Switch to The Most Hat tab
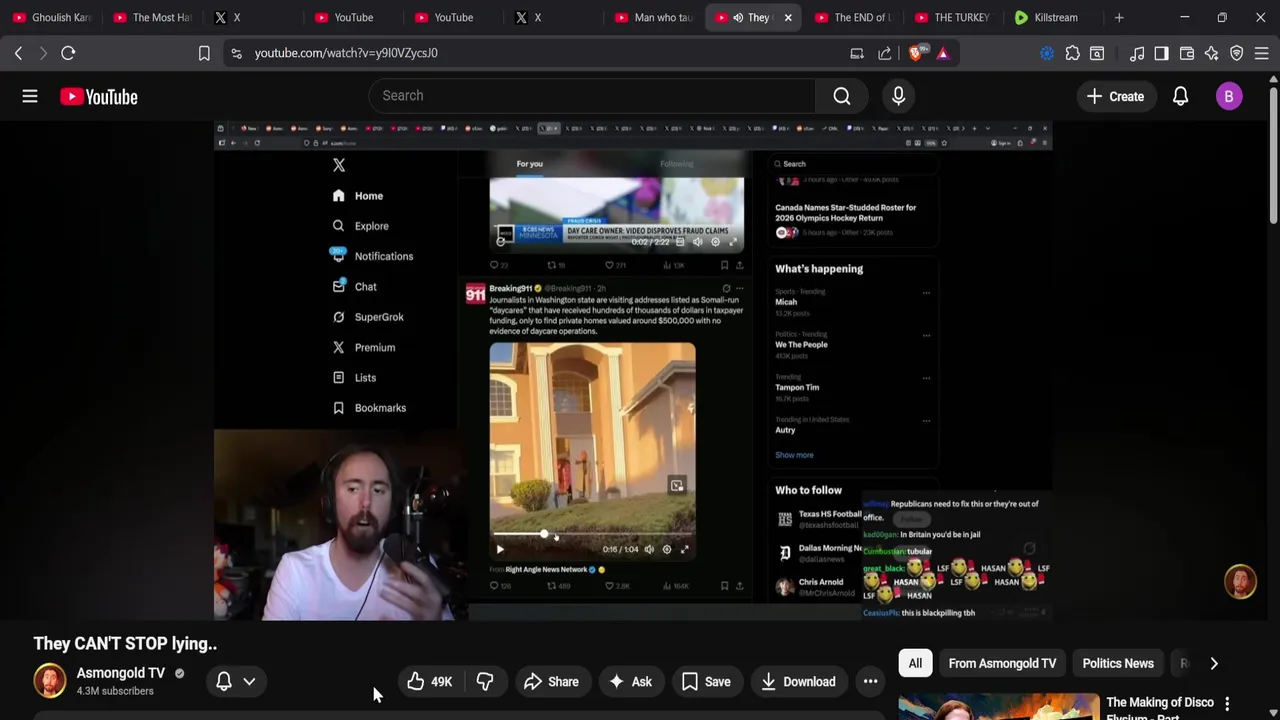 pos(152,17)
